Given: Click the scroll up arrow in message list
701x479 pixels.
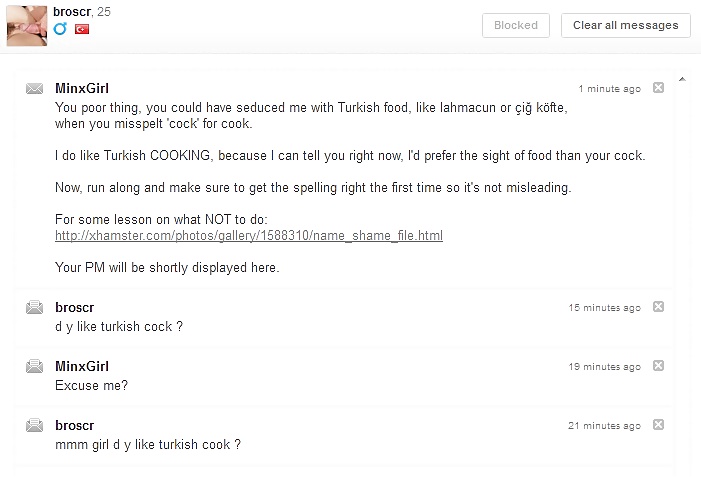Looking at the screenshot, I should 682,79.
